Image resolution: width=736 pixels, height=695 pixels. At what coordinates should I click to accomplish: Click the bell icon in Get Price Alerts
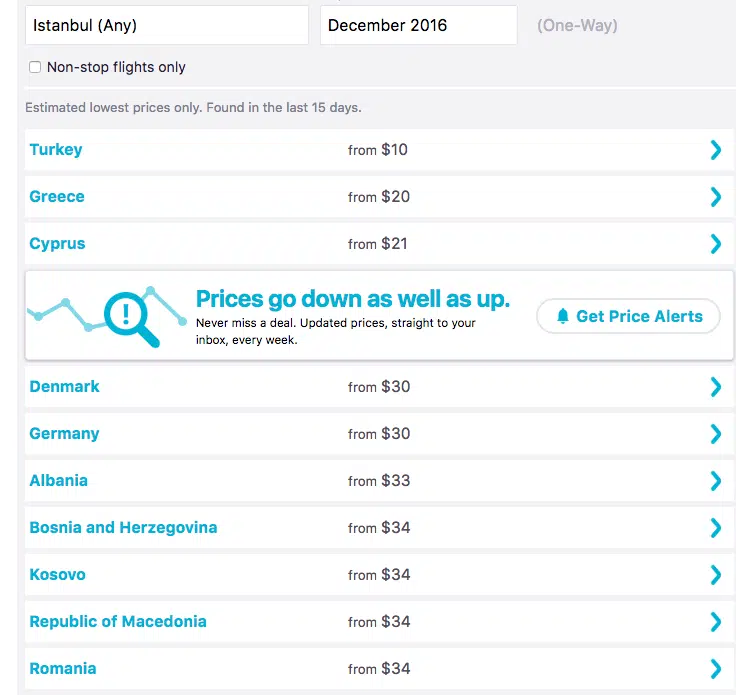pyautogui.click(x=563, y=316)
